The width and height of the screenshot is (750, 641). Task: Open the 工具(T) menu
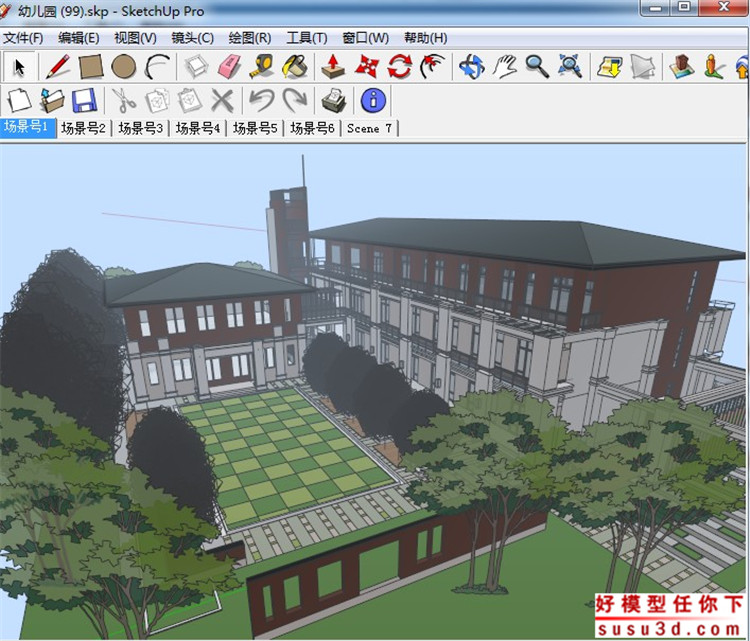[307, 38]
